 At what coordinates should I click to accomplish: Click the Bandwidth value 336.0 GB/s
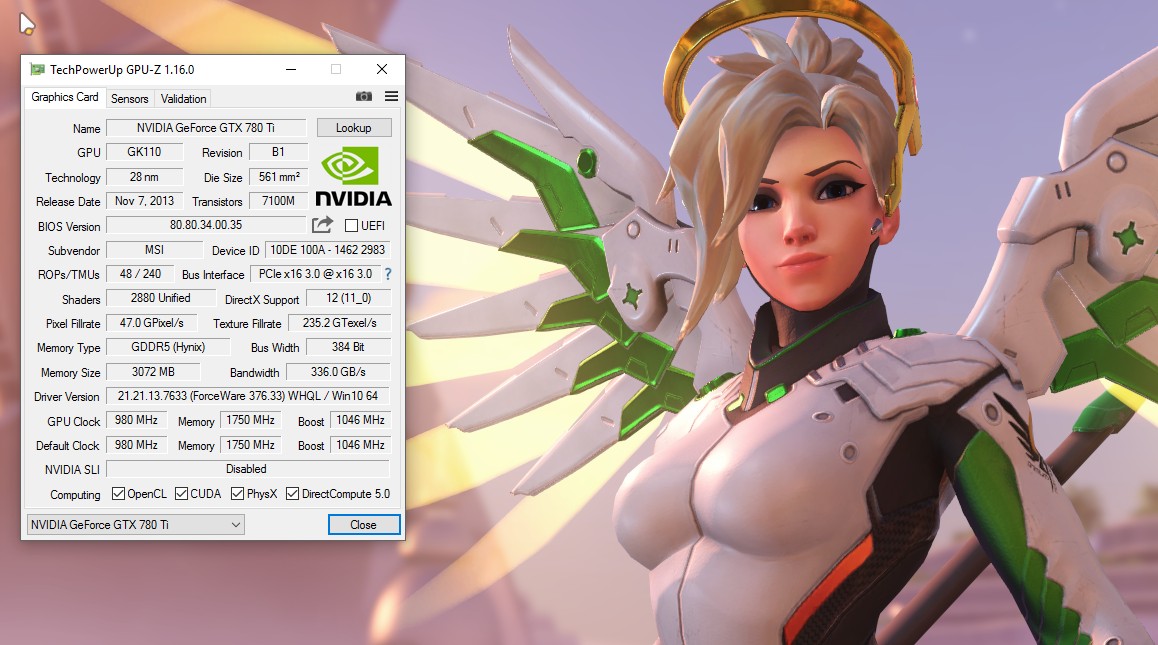pos(338,372)
